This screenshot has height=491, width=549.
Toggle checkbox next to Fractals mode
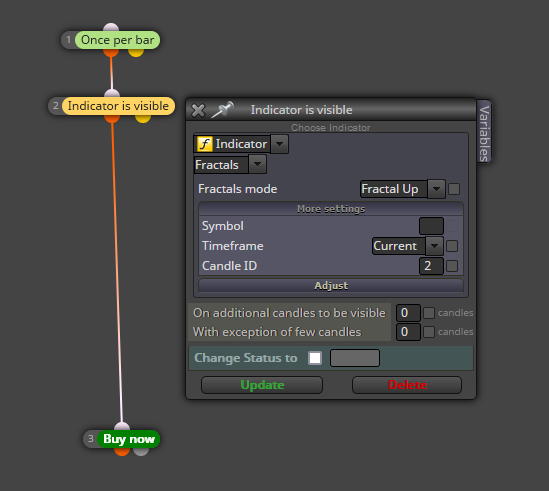click(454, 189)
